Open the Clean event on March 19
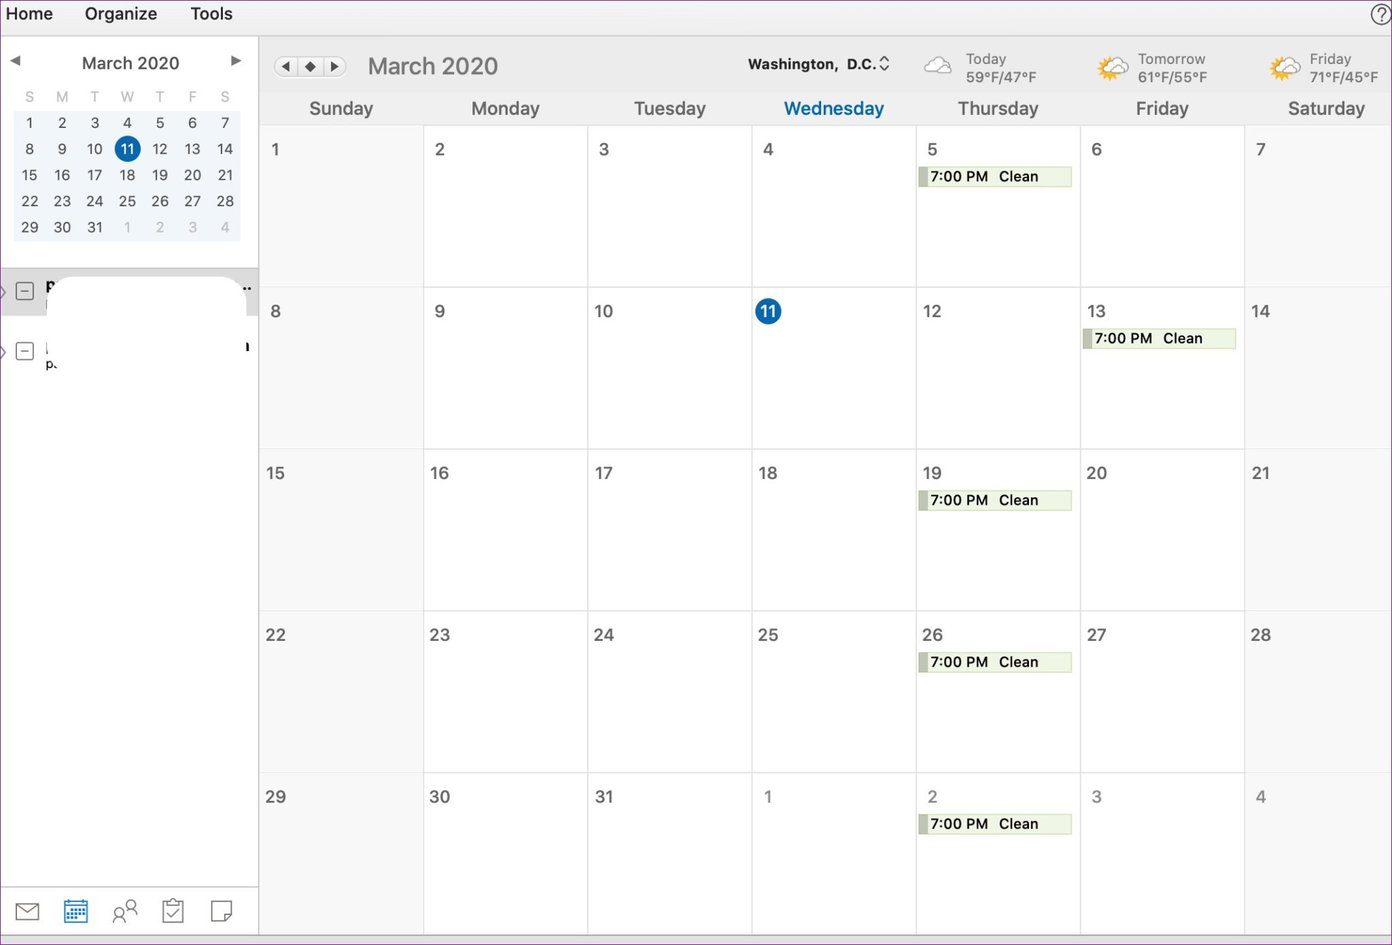1392x945 pixels. (x=995, y=500)
